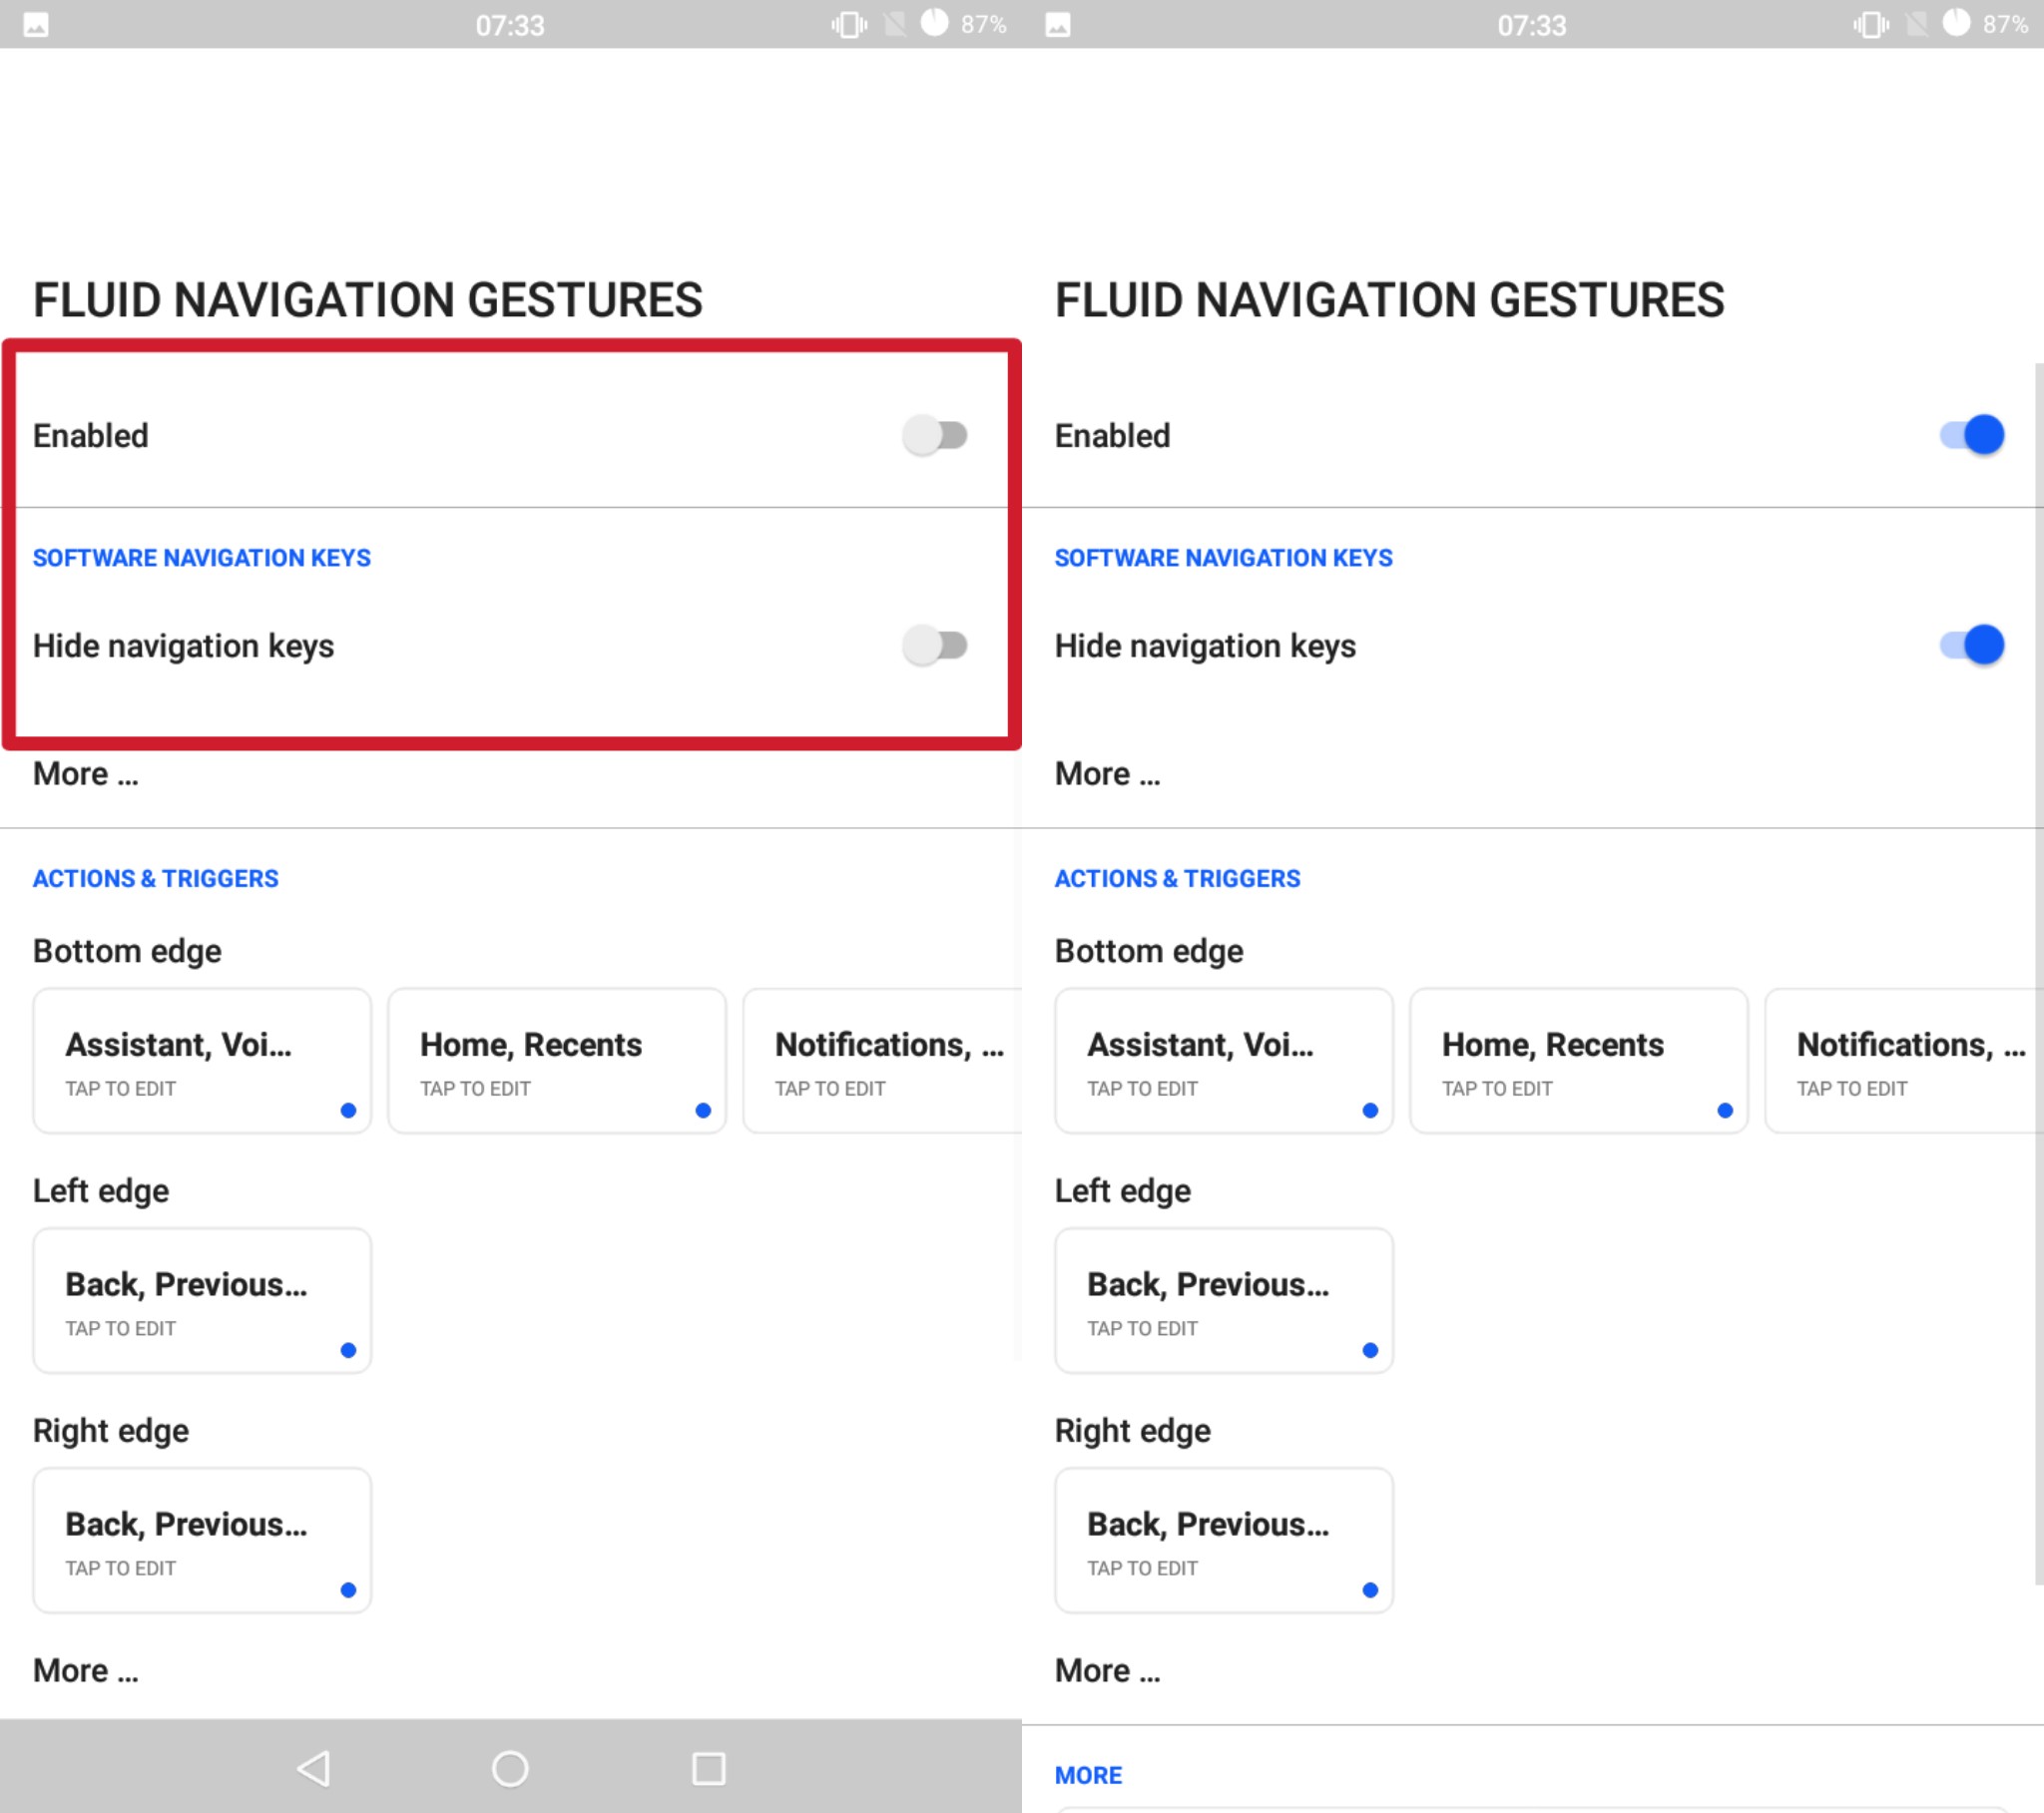Tap blue dot on Left edge card, left screen
Screen dimensions: 2044x1813
pos(348,1350)
